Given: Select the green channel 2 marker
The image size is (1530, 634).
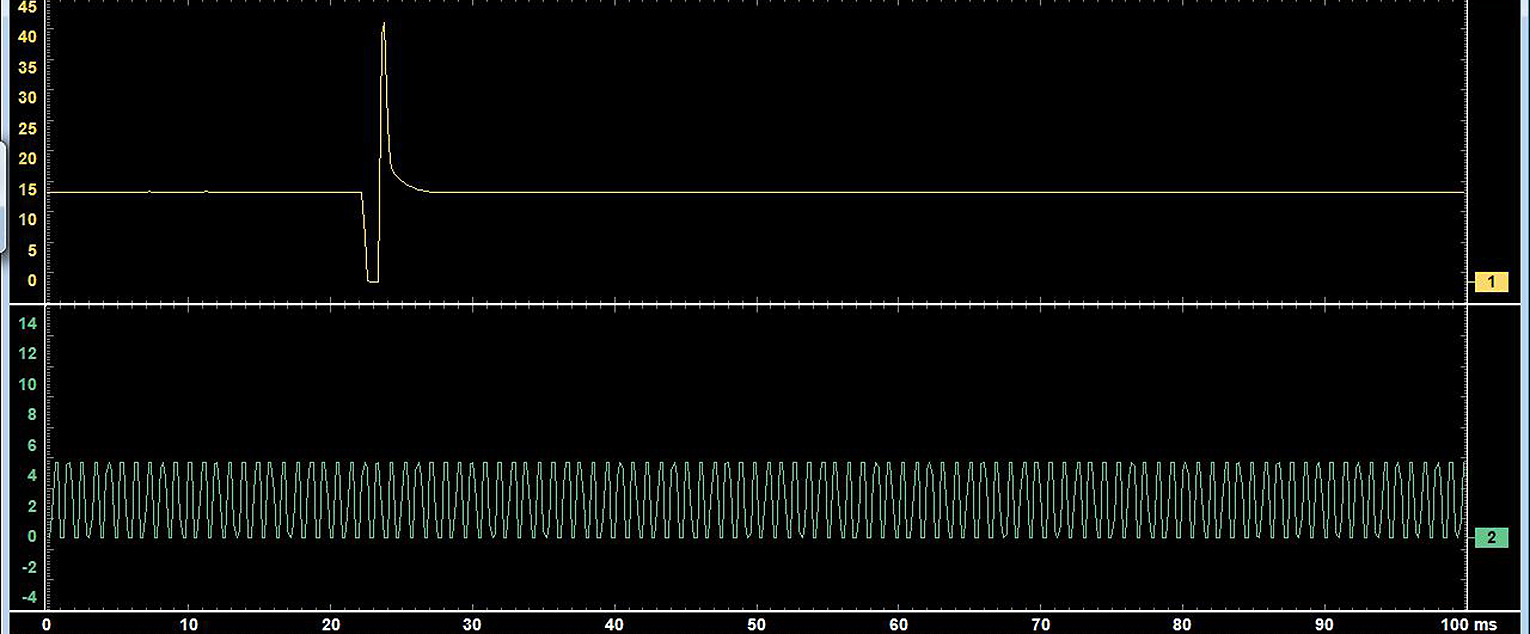Looking at the screenshot, I should click(1491, 538).
